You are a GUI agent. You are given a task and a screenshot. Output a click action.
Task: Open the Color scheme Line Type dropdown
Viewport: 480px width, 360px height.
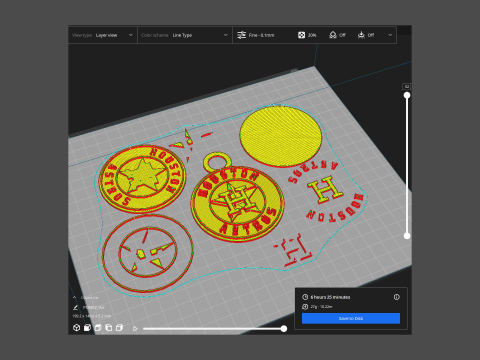(185, 35)
